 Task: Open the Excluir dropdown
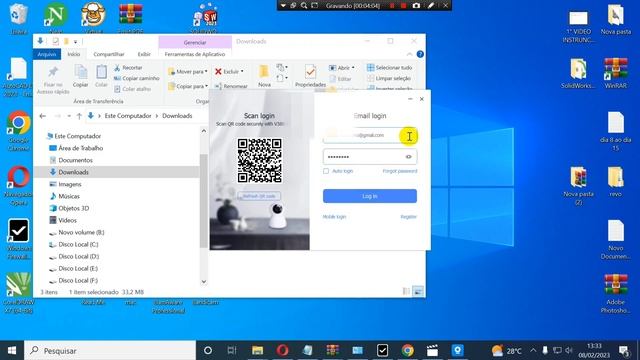click(229, 71)
